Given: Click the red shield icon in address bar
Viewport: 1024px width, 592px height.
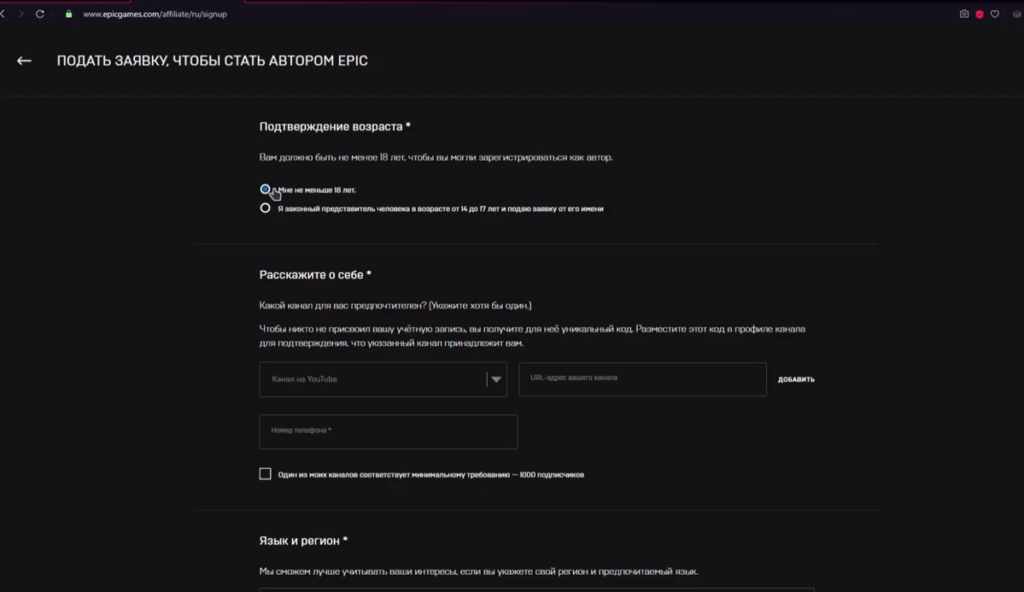Looking at the screenshot, I should [x=980, y=14].
